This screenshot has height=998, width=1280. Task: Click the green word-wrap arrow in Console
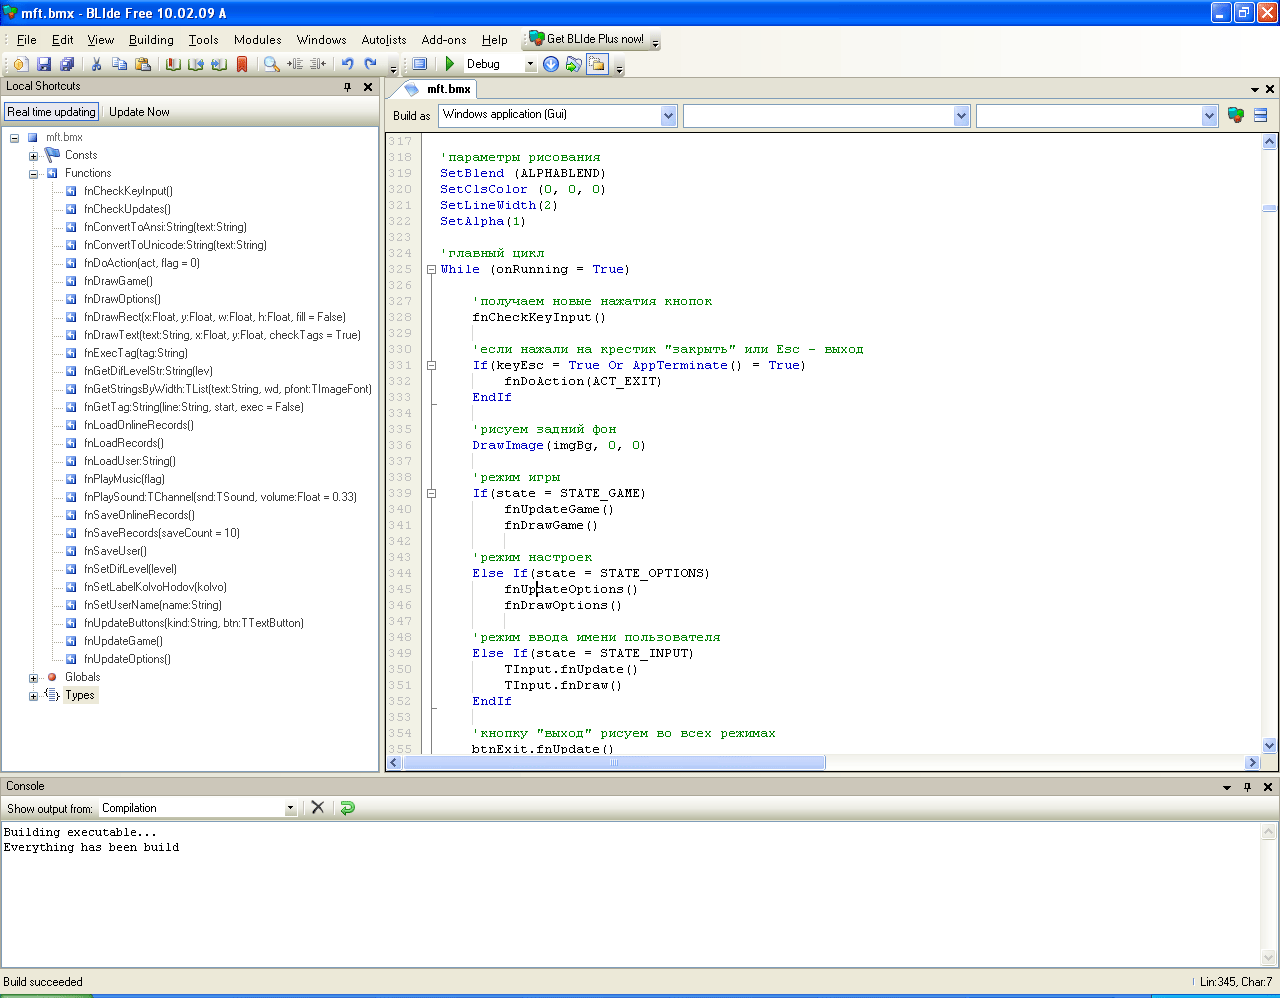(x=347, y=808)
